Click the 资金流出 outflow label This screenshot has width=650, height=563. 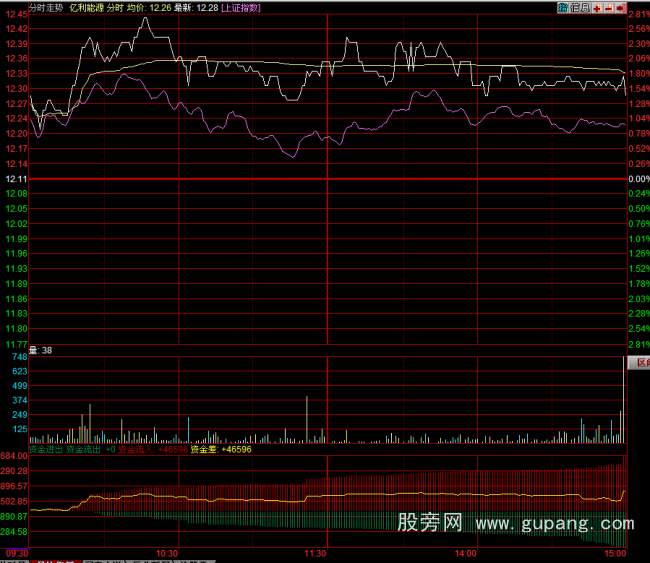pyautogui.click(x=83, y=449)
